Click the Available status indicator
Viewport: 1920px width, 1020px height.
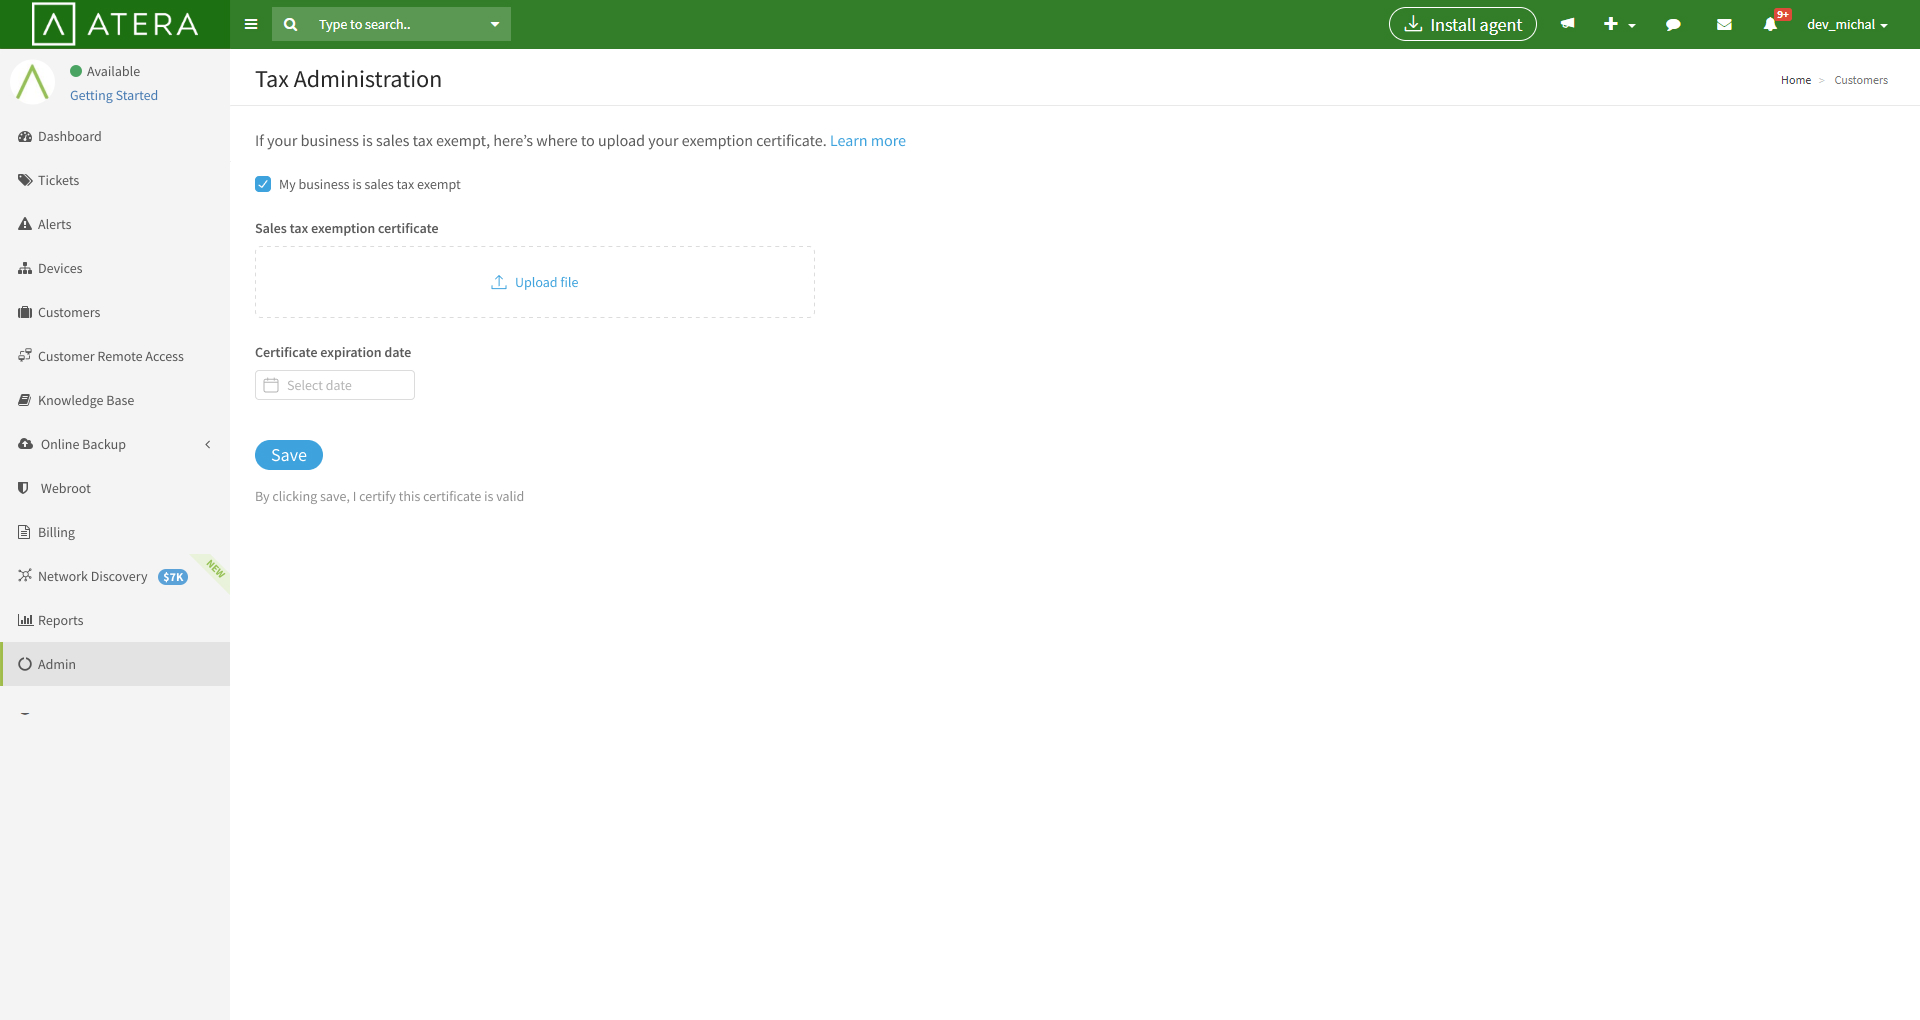[x=105, y=71]
